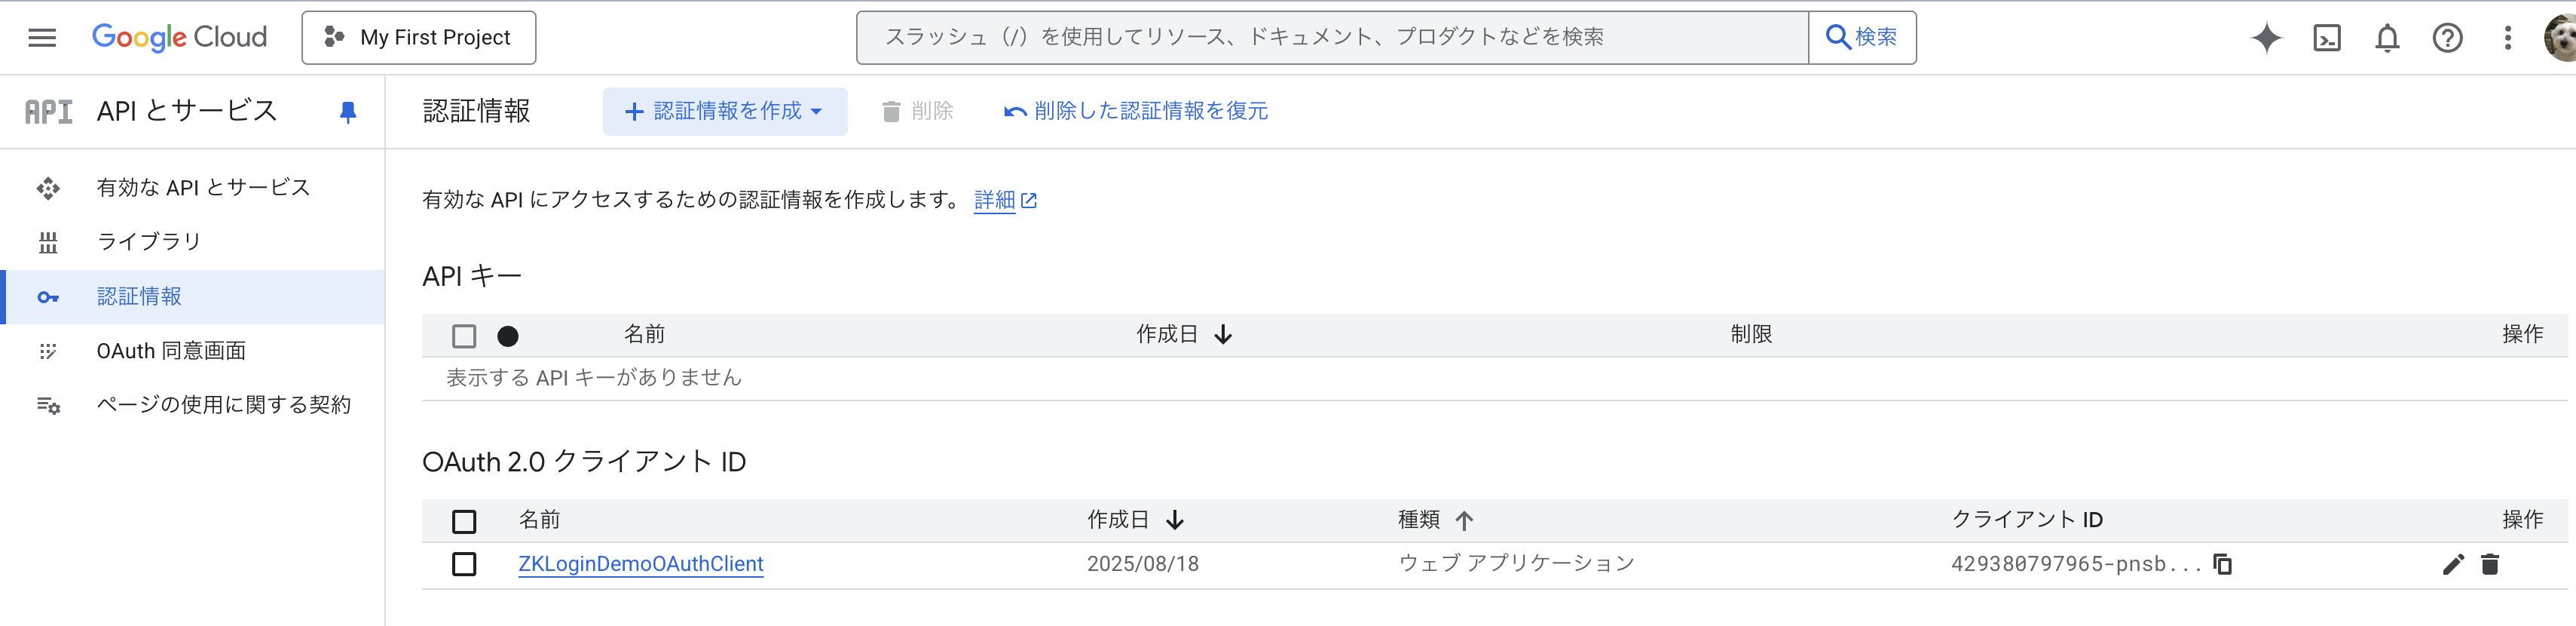Viewport: 2576px width, 626px height.
Task: Edit ZKLoginDemoOAuthClient with pencil icon
Action: pyautogui.click(x=2453, y=564)
